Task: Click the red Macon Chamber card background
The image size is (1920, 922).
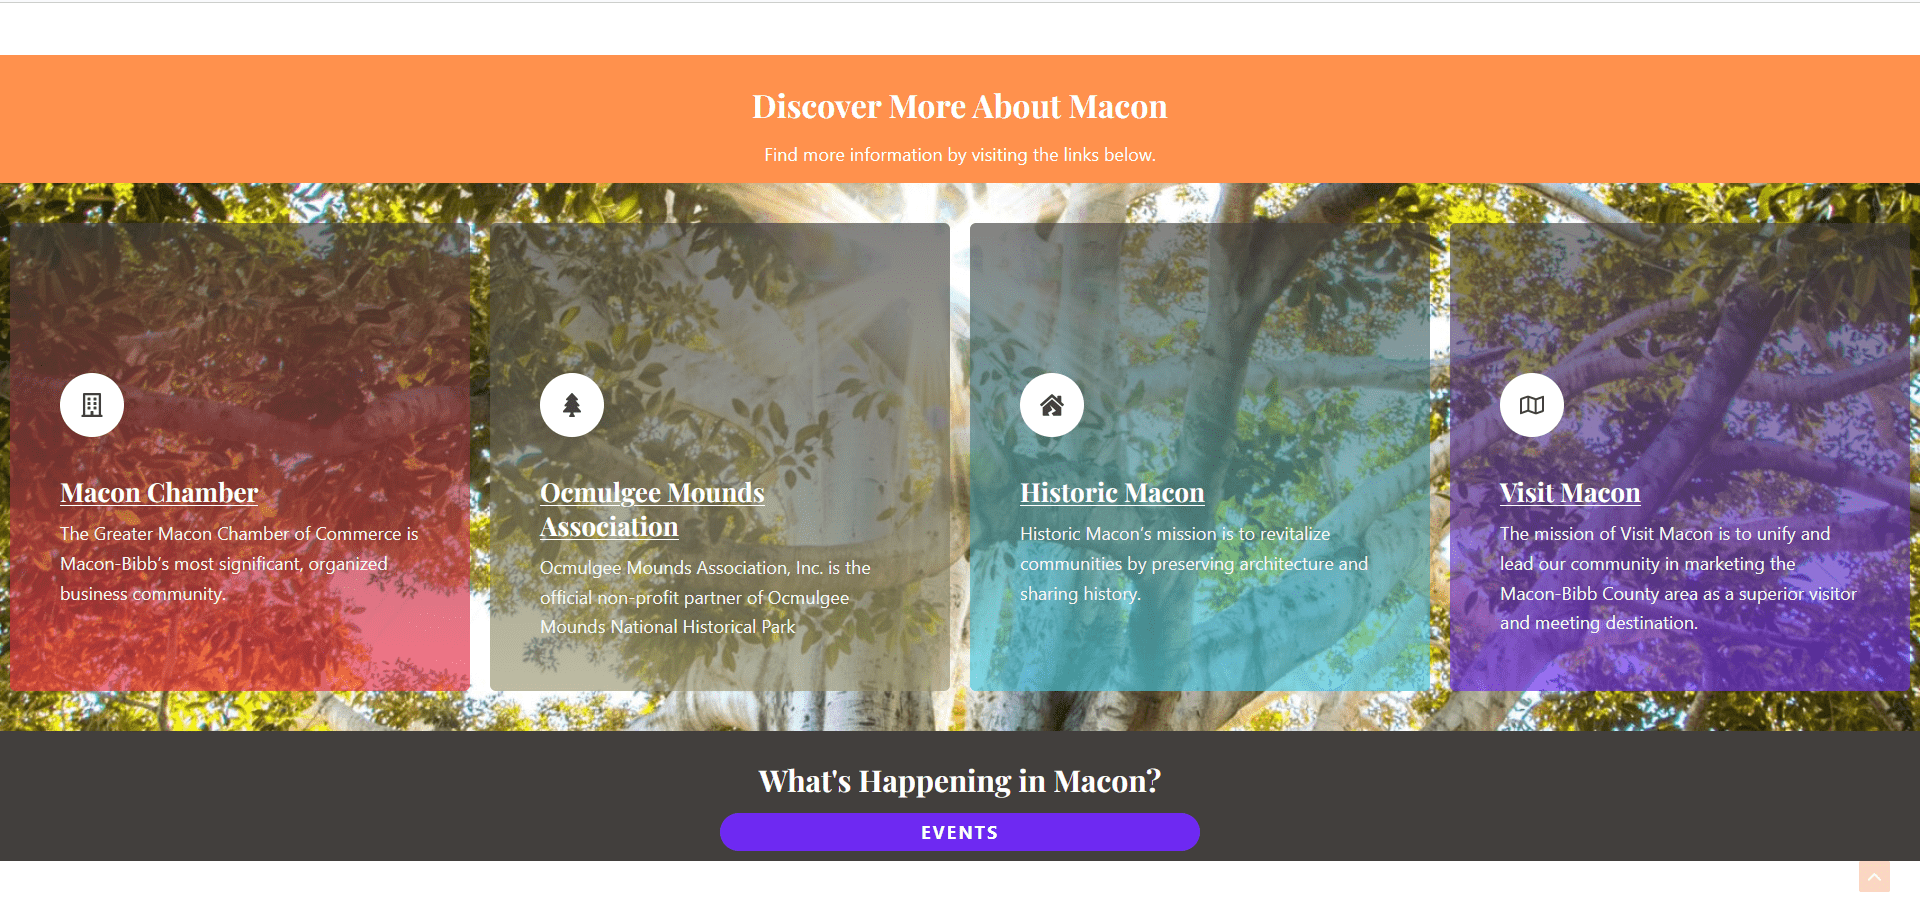Action: tap(240, 300)
